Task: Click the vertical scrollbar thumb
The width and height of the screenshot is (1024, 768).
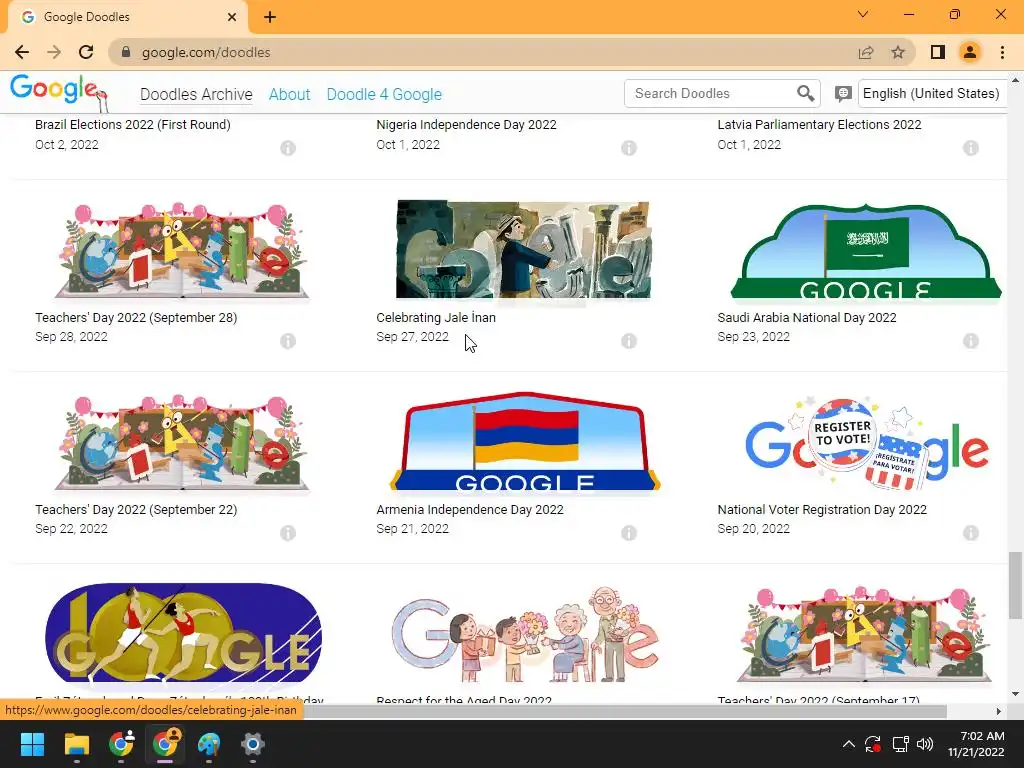Action: coord(1015,586)
